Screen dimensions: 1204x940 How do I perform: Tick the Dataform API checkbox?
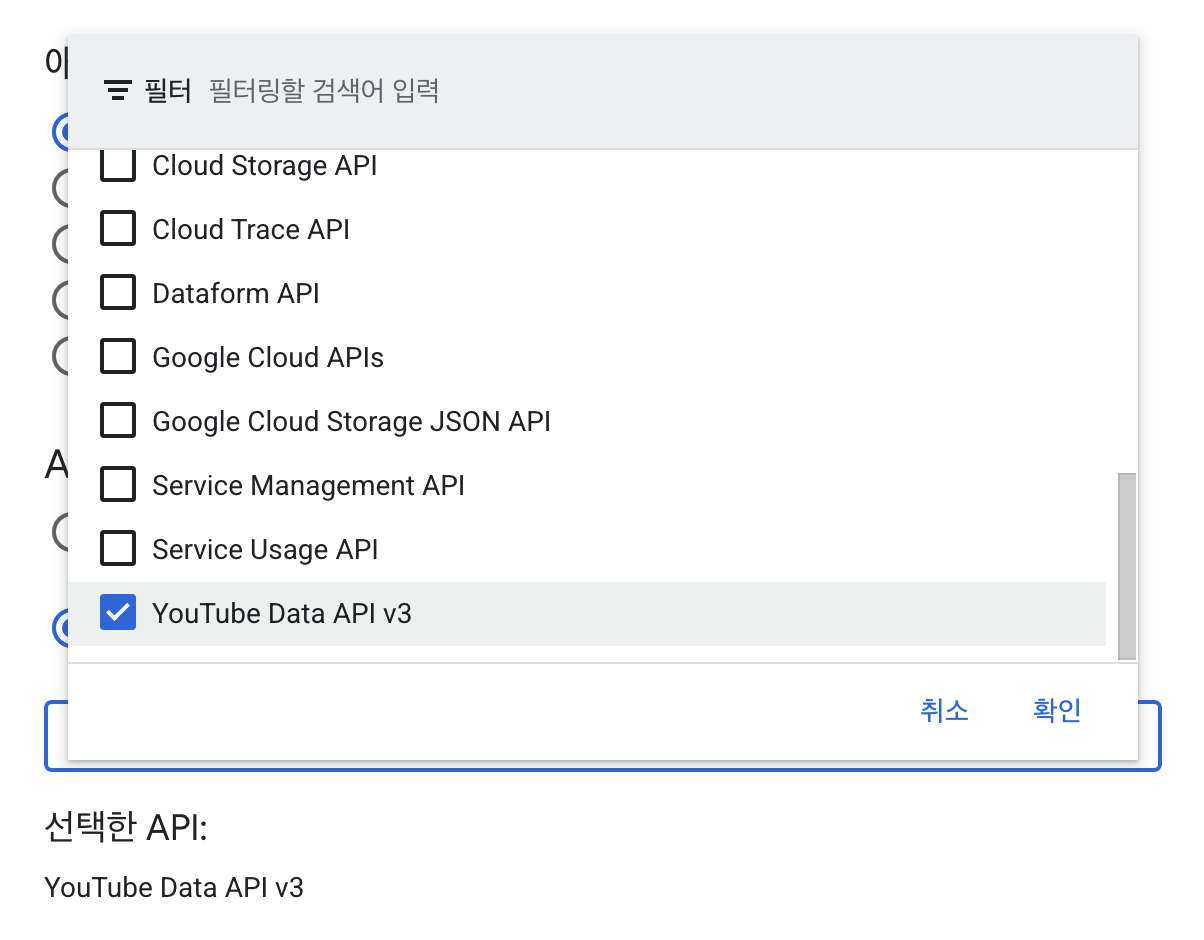(118, 294)
